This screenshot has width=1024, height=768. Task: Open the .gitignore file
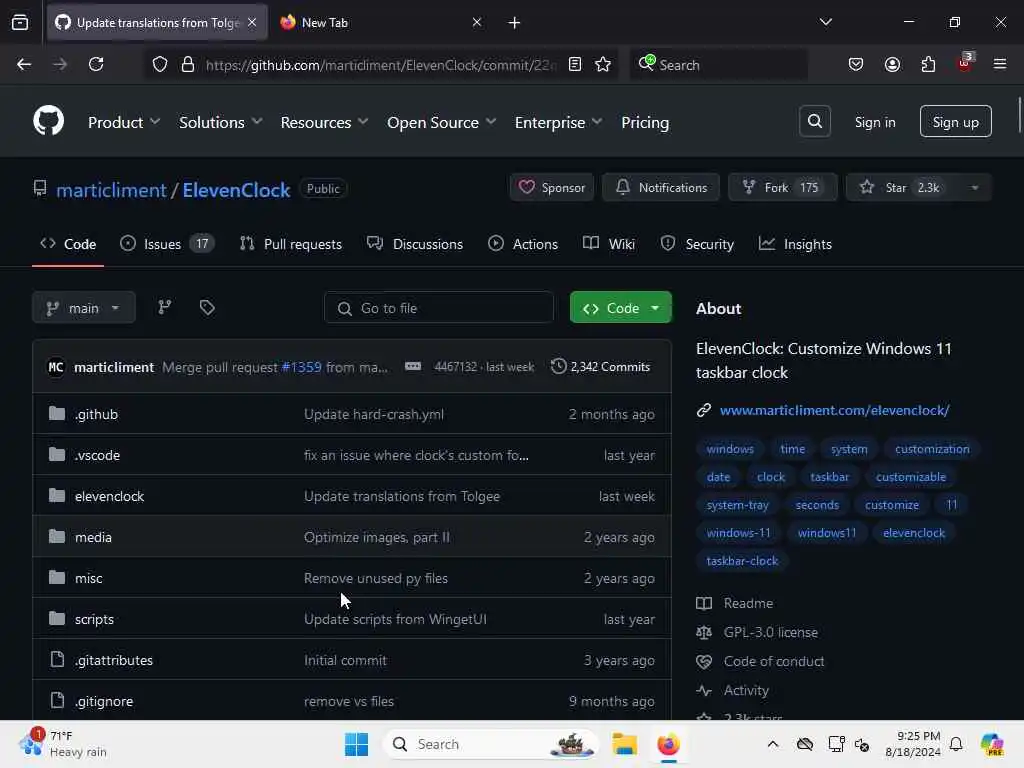[x=104, y=701]
